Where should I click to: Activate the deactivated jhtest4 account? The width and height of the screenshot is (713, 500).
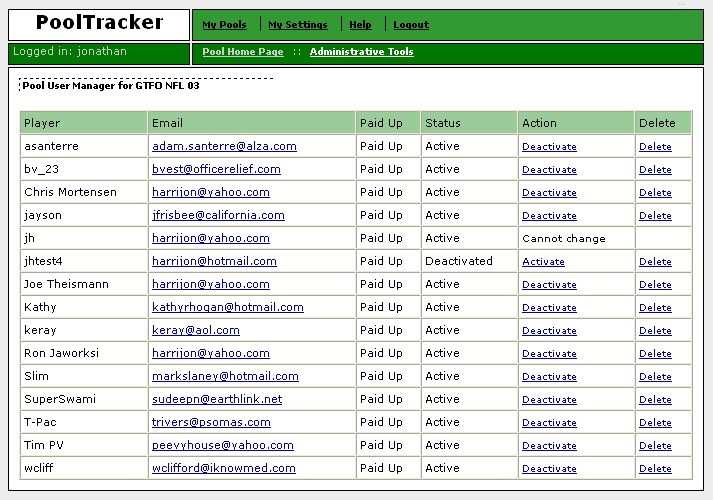543,262
